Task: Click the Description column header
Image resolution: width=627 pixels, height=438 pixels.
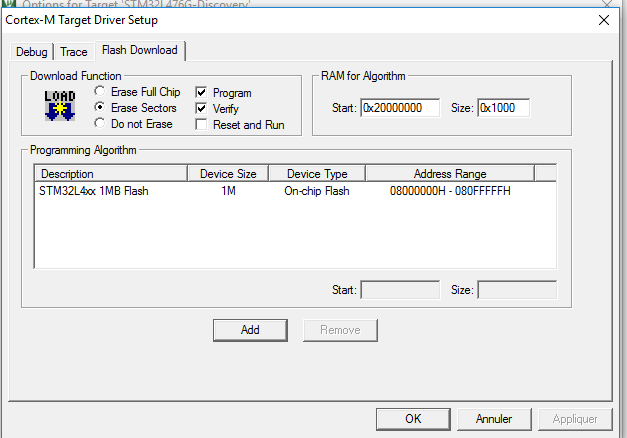Action: [x=112, y=174]
